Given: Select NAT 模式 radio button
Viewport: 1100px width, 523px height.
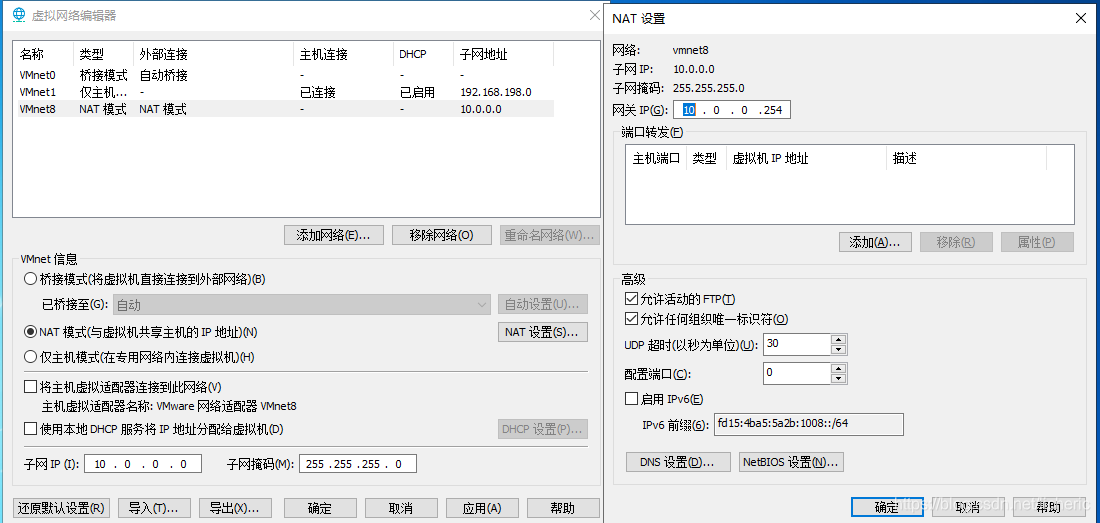Looking at the screenshot, I should (x=30, y=332).
